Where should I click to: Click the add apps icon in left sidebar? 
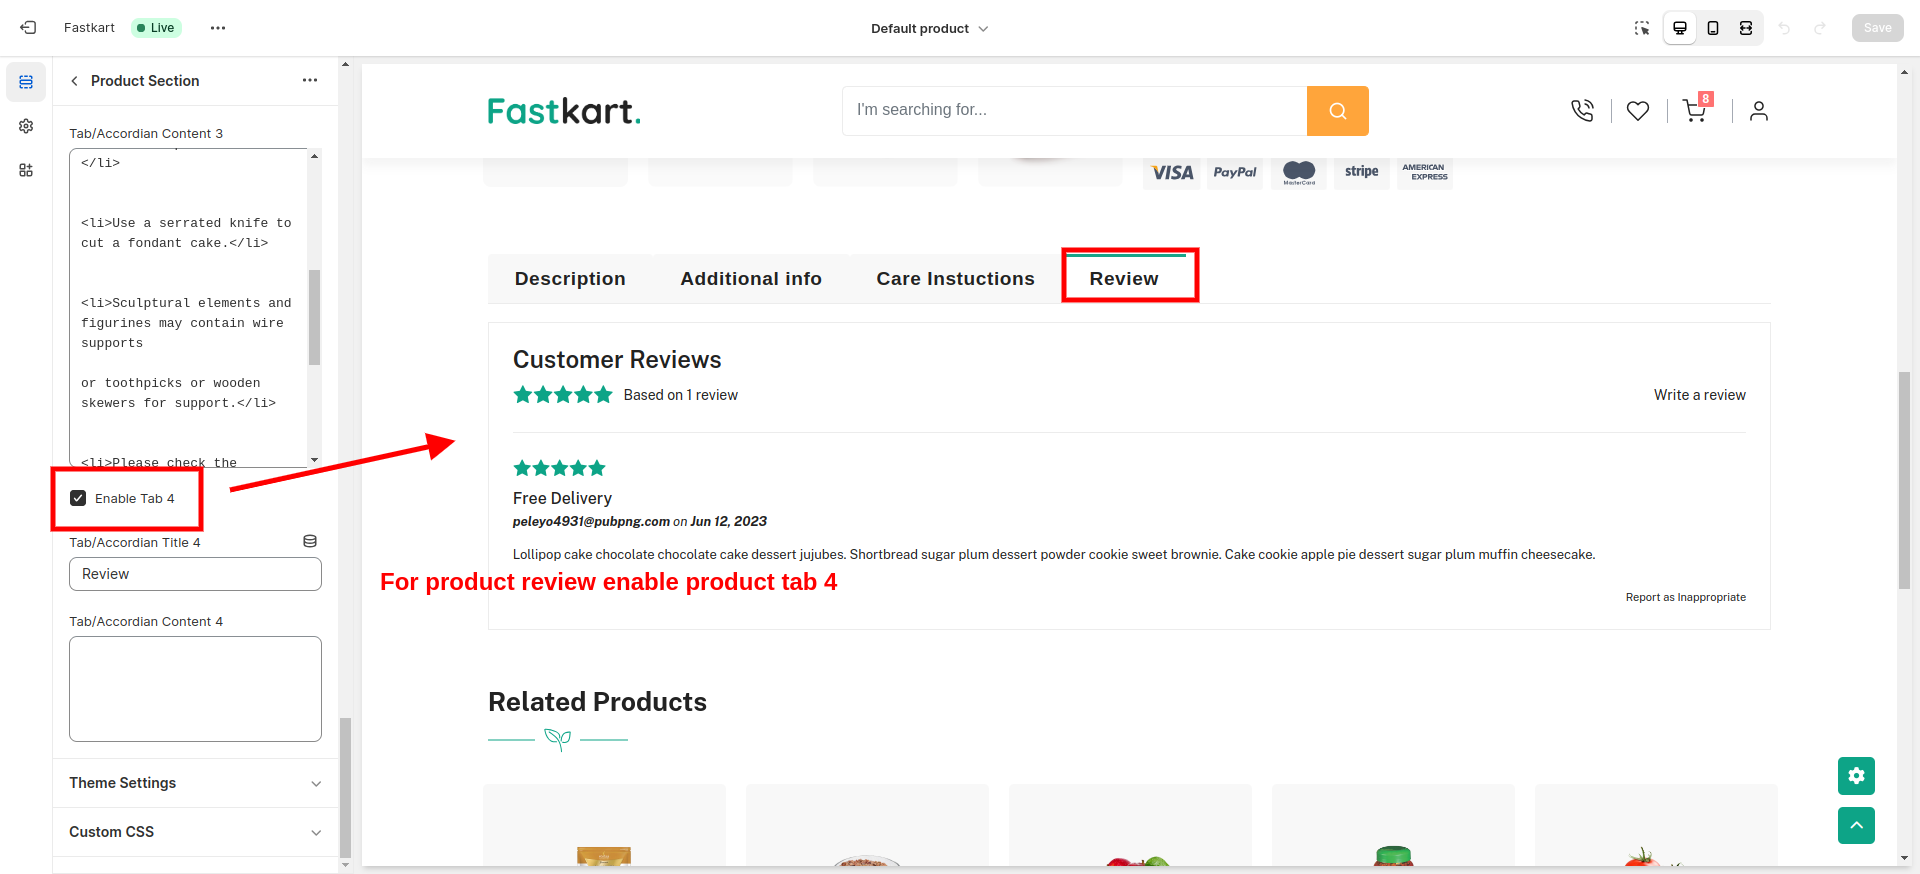point(26,170)
